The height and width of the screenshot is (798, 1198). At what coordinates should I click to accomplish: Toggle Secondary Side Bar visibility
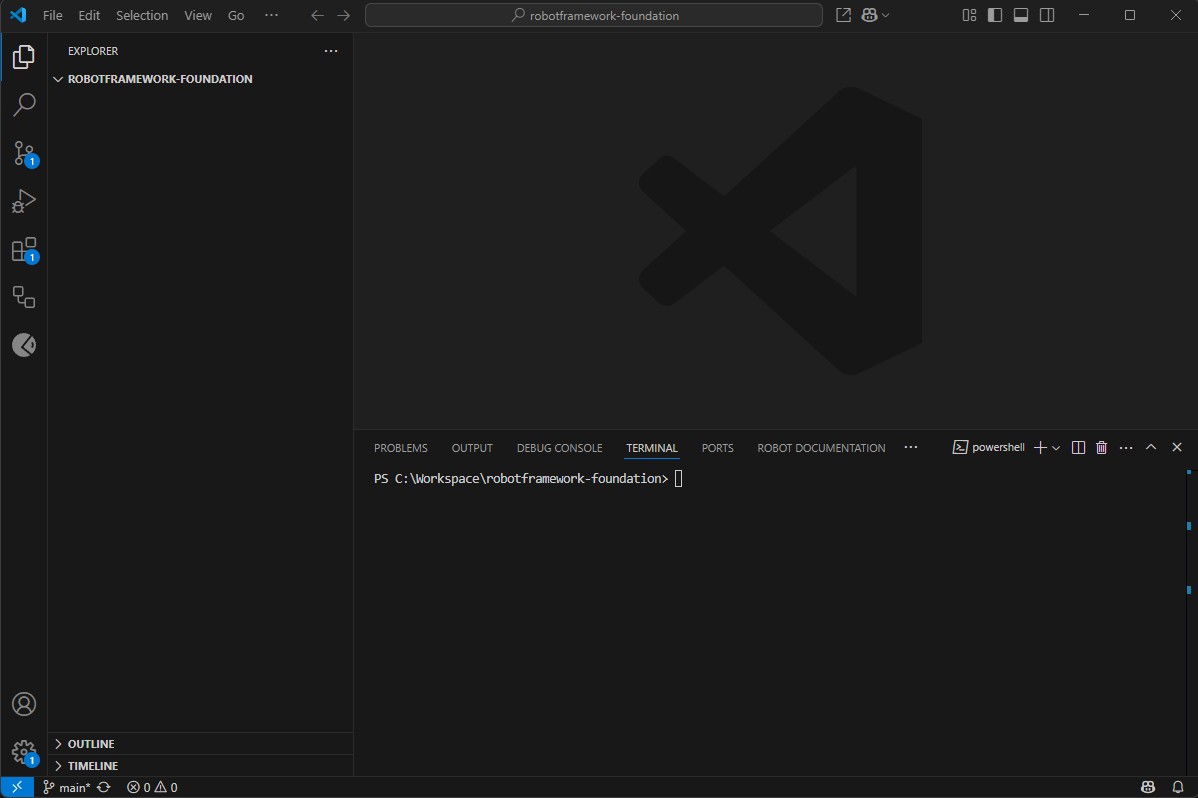coord(1047,15)
